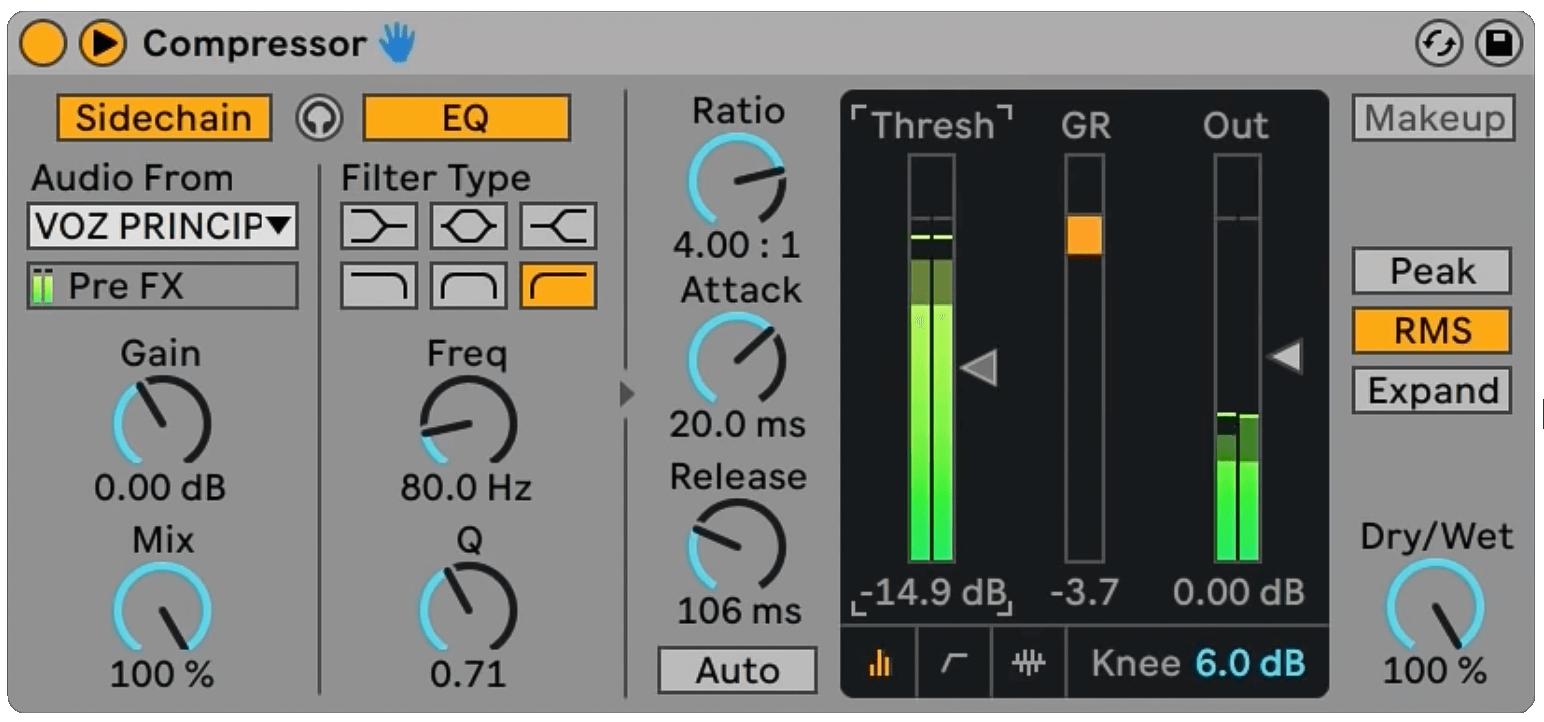Switch to the transfer curve view tab

click(x=954, y=662)
